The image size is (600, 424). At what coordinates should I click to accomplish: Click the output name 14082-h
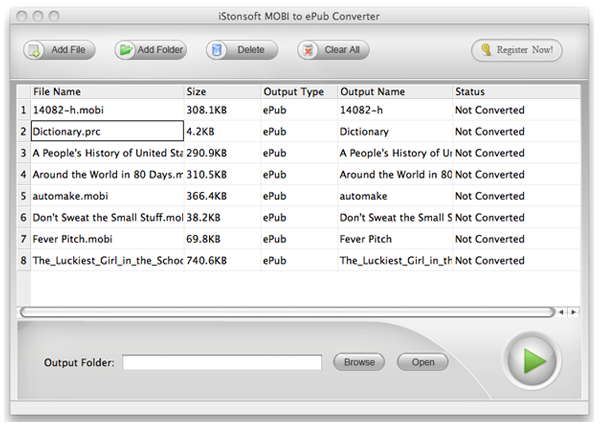(x=395, y=110)
